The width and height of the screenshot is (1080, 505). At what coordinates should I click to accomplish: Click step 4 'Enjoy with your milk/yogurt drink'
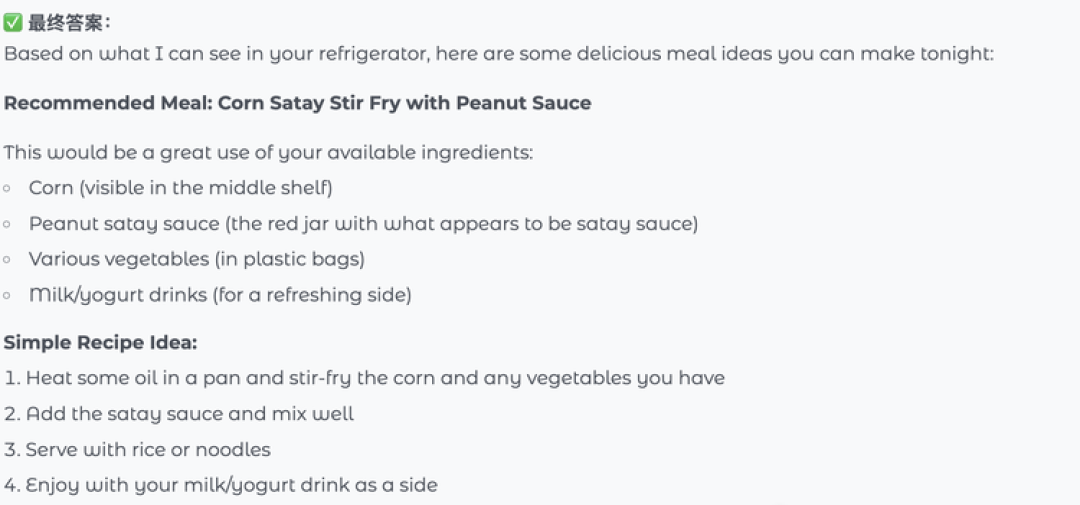(220, 486)
